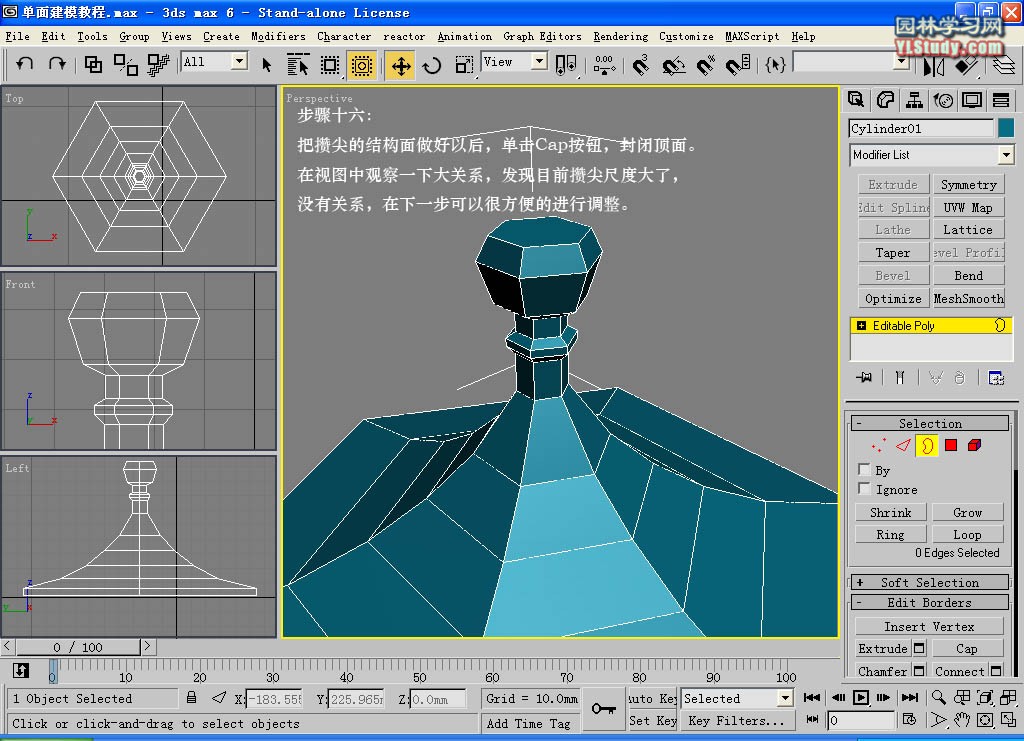Image resolution: width=1024 pixels, height=741 pixels.
Task: Open the named selection sets dropdown
Action: pos(902,63)
